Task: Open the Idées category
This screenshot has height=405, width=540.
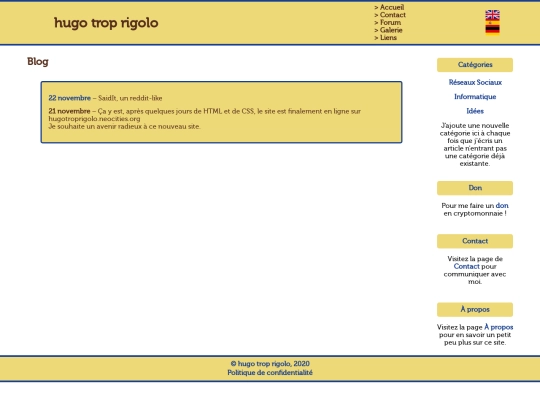Action: point(475,111)
